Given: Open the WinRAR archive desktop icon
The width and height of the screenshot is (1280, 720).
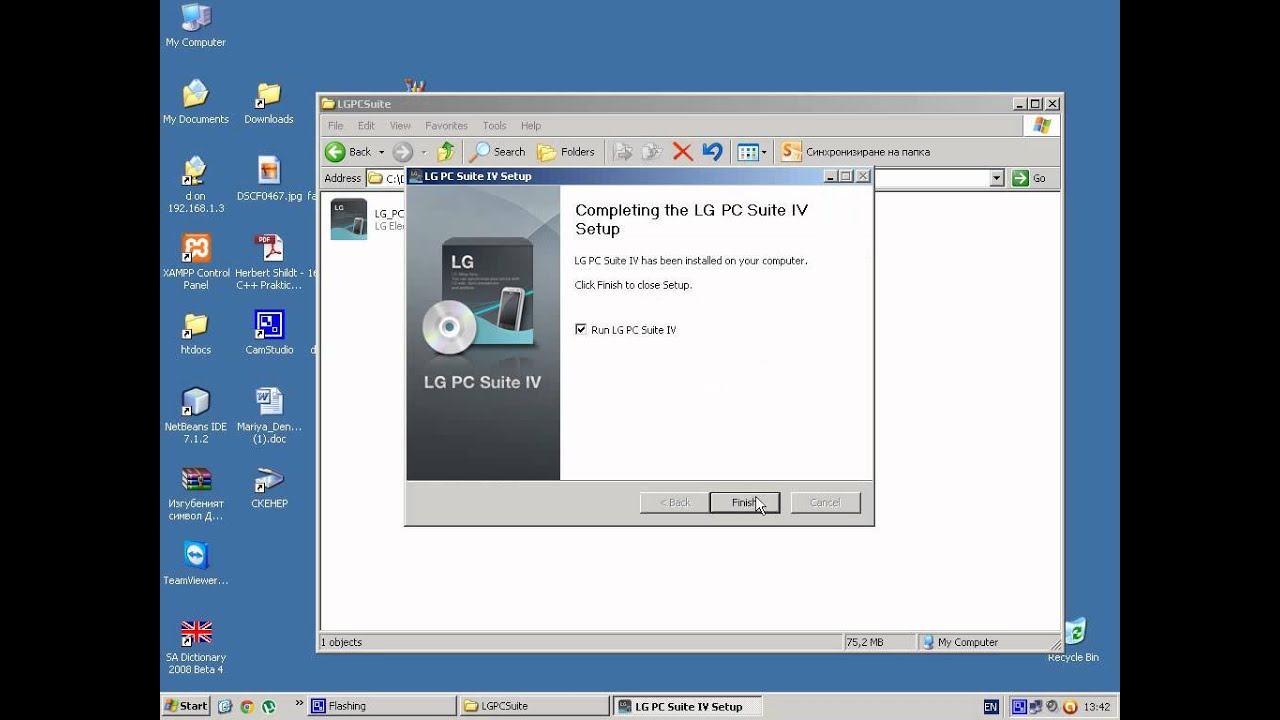Looking at the screenshot, I should (x=196, y=492).
